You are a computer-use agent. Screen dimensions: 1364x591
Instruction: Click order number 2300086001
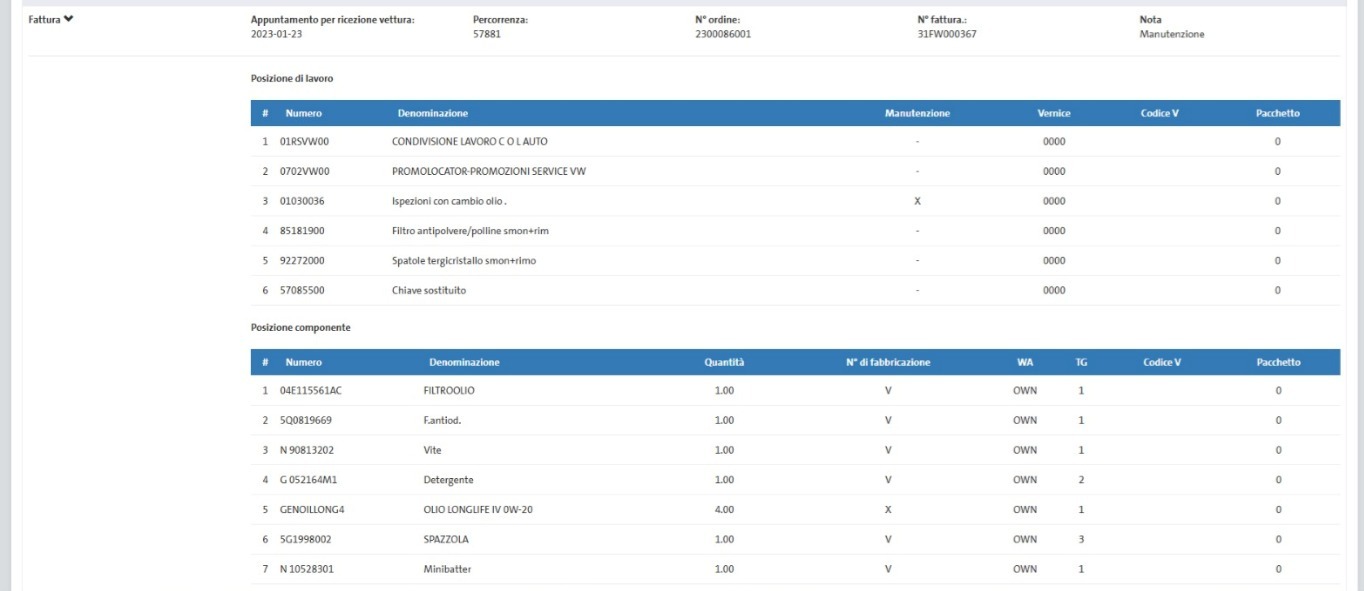722,34
